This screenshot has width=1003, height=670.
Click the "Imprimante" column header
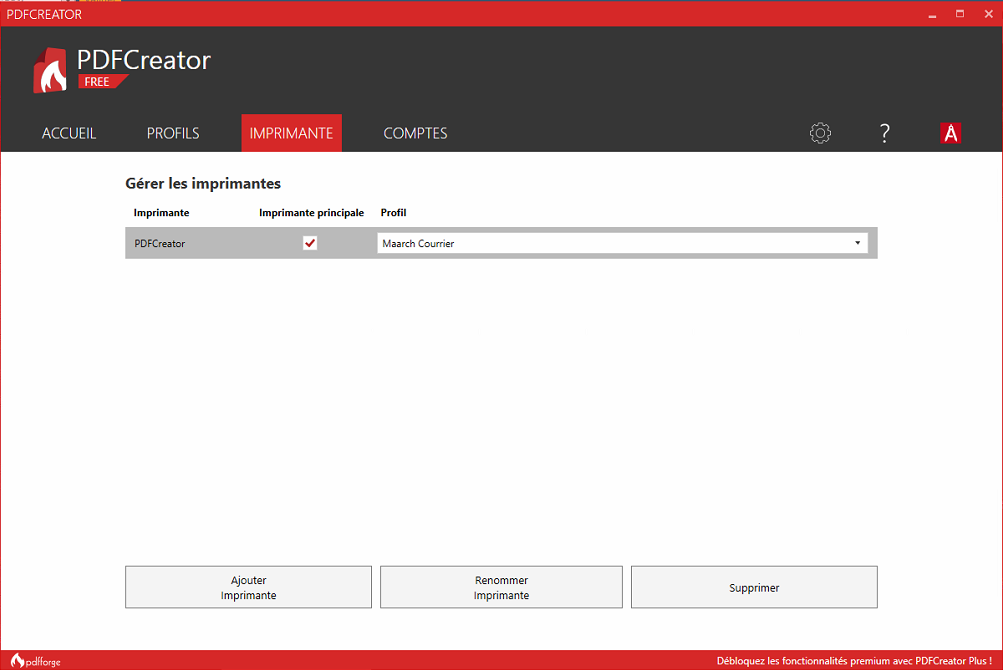[x=161, y=212]
